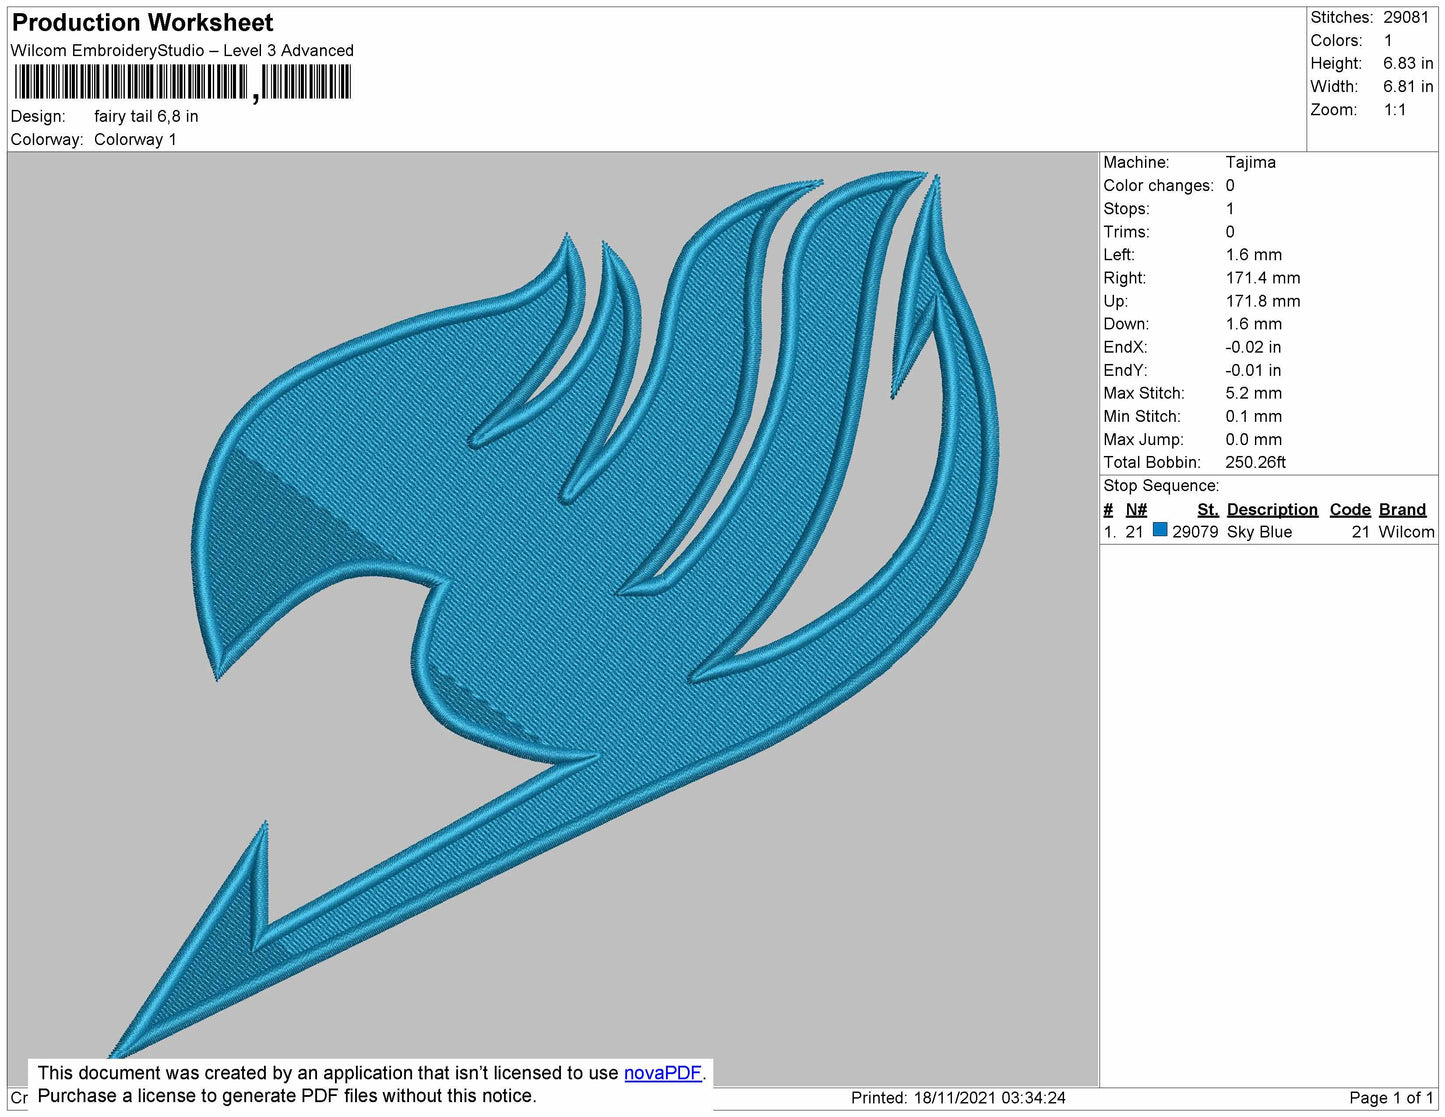Select the Zoom value 1:1
Viewport: 1445px width, 1117px height.
click(1395, 110)
